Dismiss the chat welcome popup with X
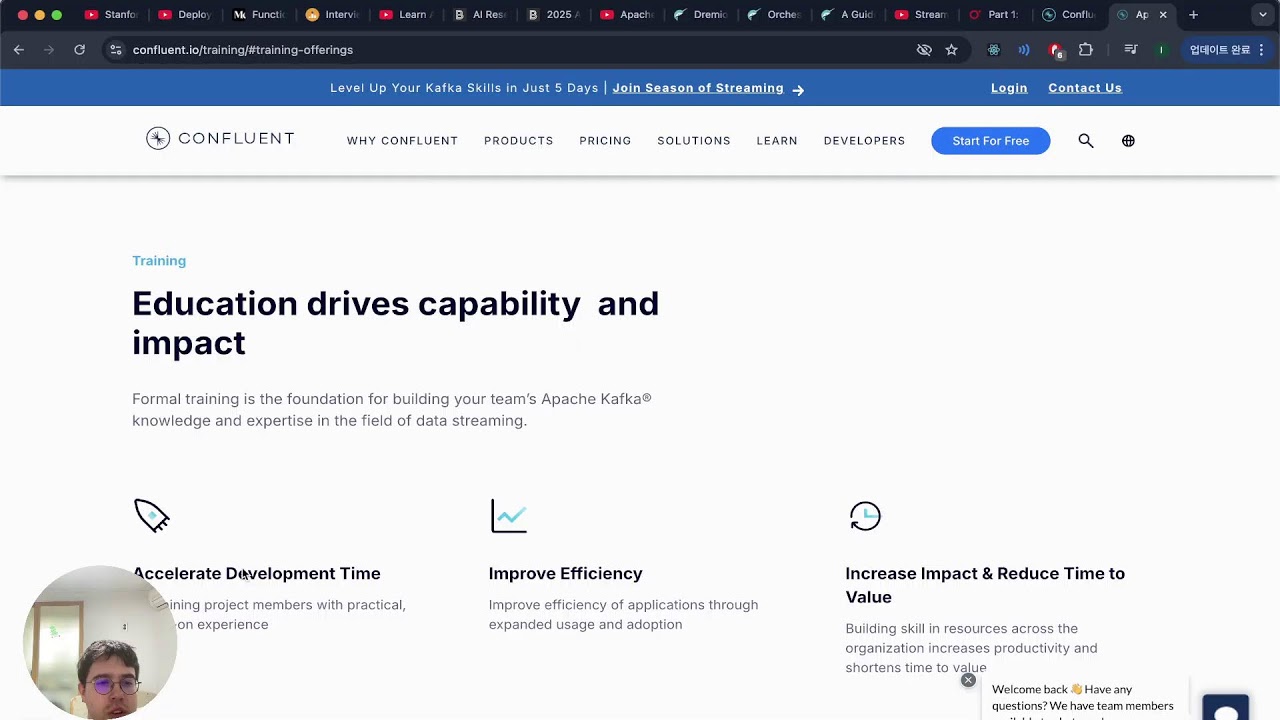 (968, 680)
